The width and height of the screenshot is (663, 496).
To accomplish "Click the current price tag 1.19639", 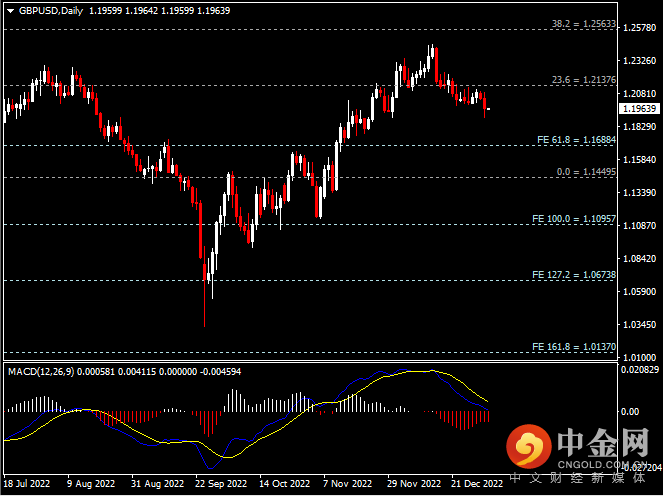I will point(639,108).
